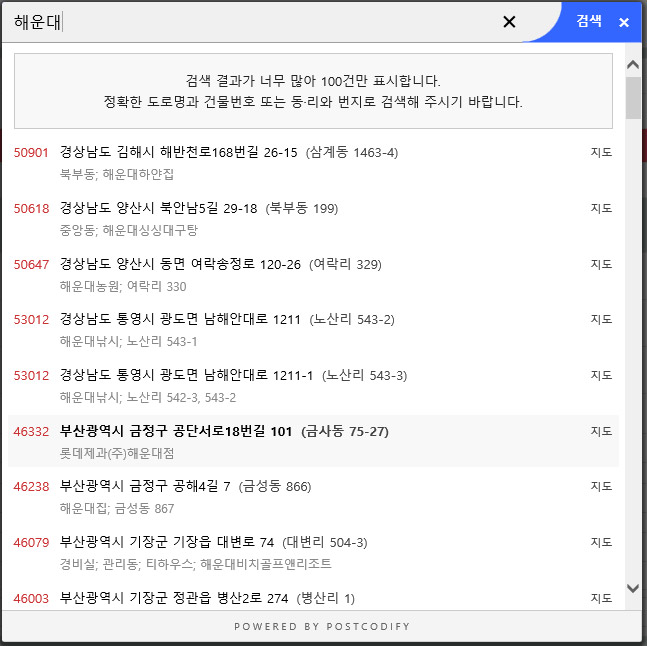
Task: Click the blue 검색 search button
Action: [x=588, y=21]
